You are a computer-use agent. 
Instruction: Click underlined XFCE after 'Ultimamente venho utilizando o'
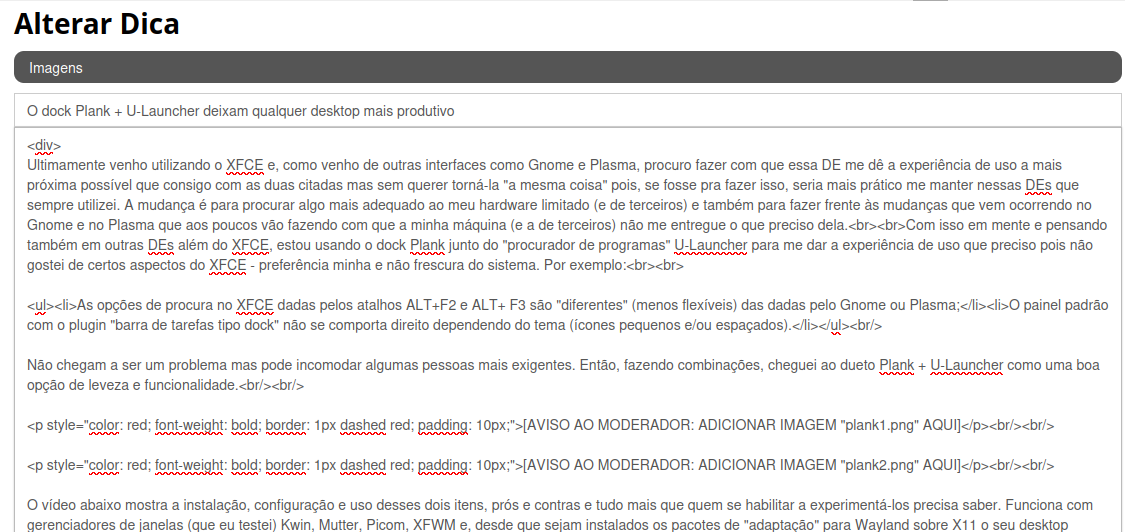[244, 165]
